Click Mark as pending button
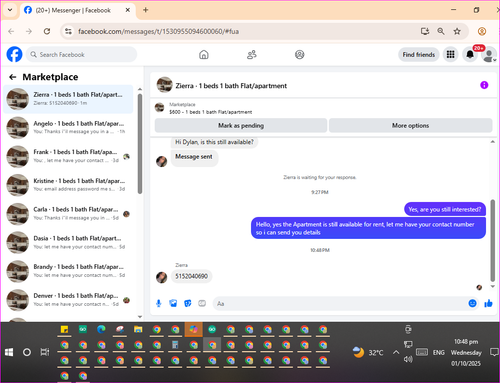The image size is (500, 383). click(x=241, y=126)
